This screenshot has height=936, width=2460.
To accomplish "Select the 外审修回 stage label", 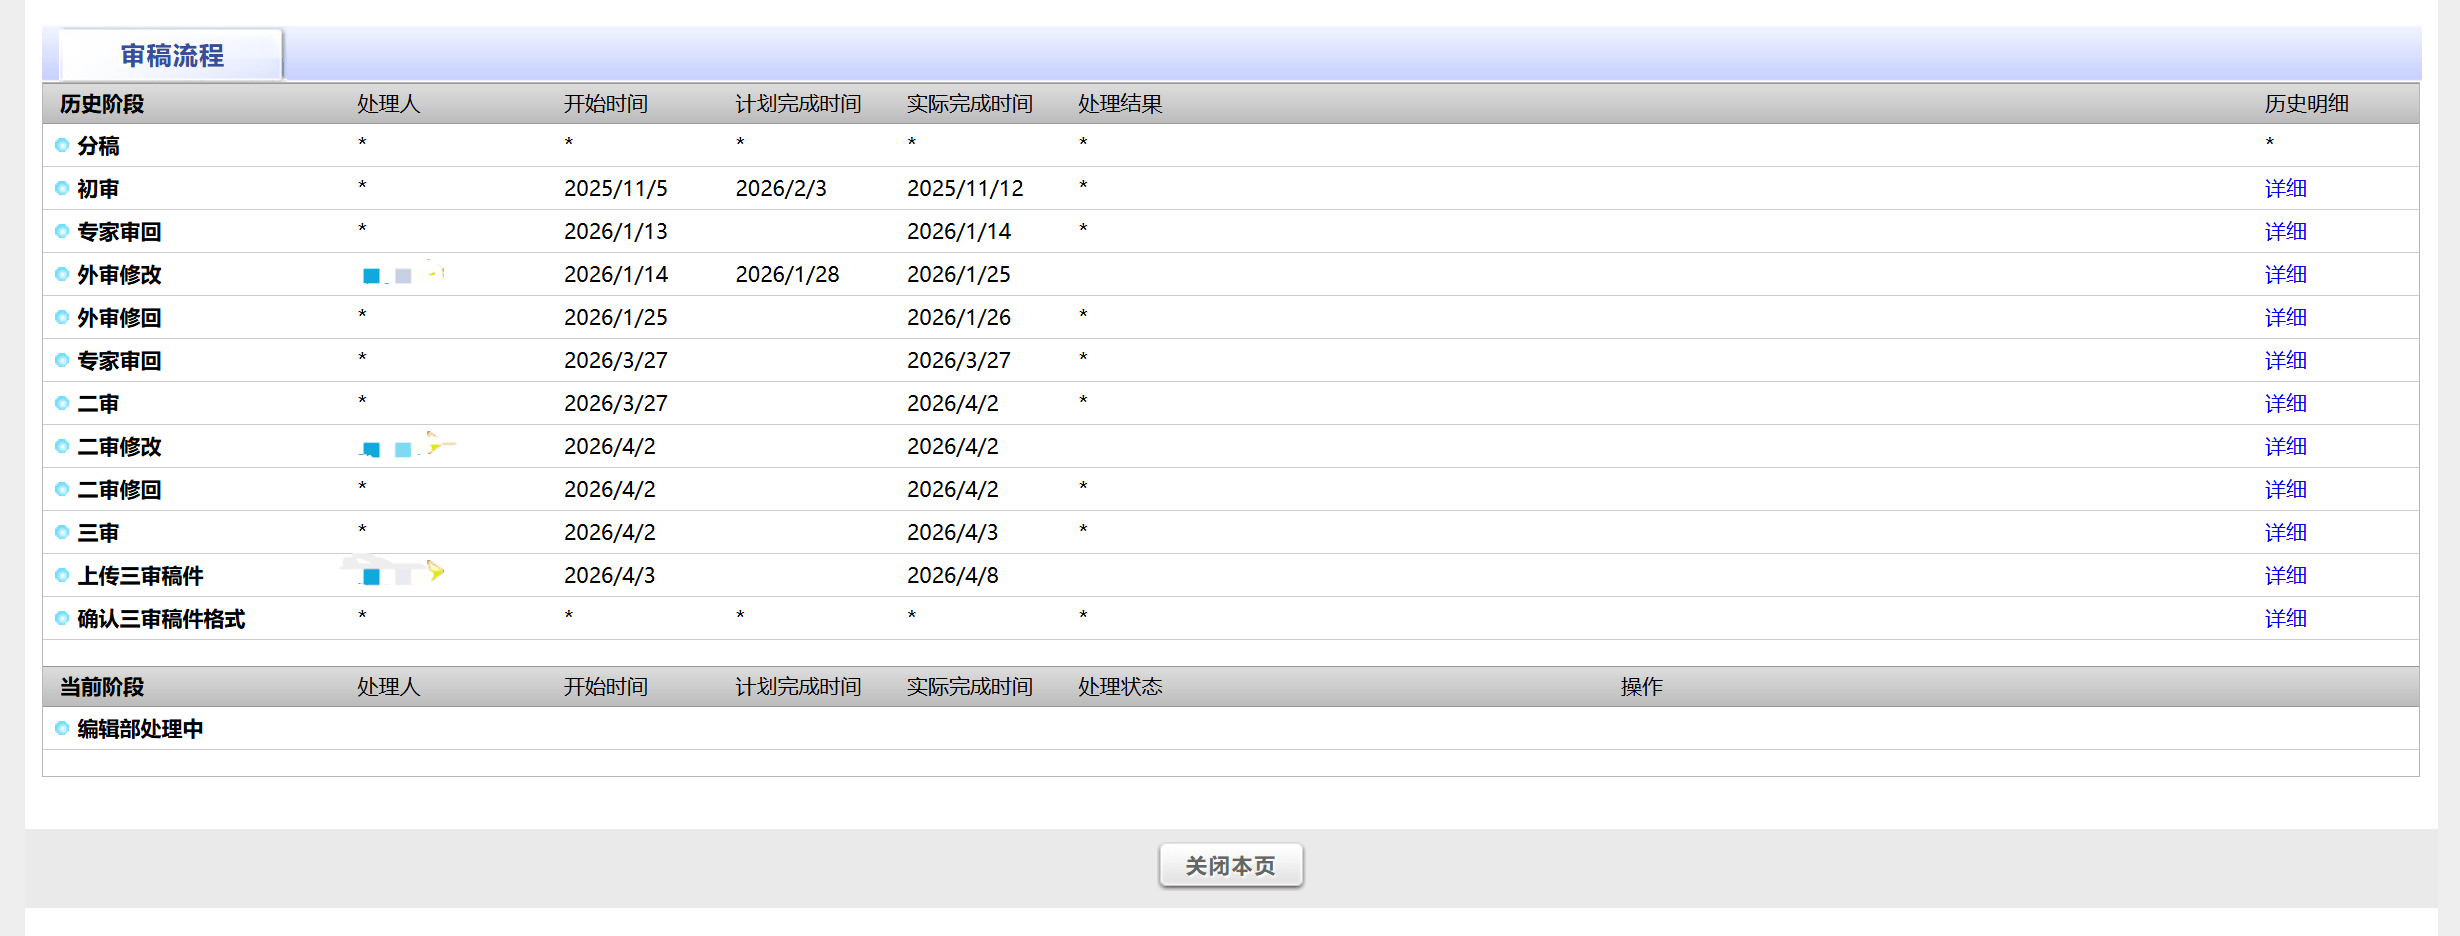I will click(119, 318).
